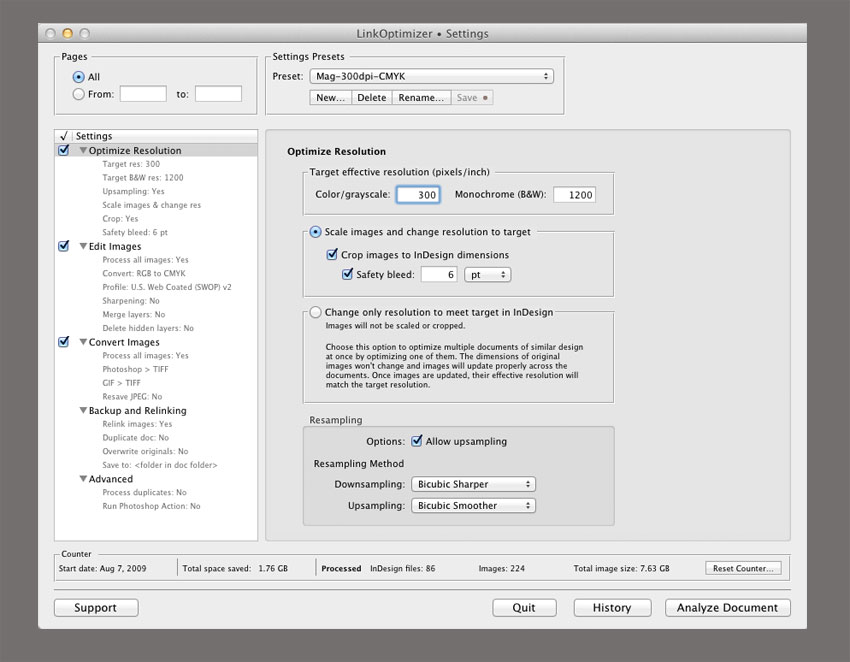This screenshot has height=662, width=850.
Task: Toggle the Allow upsampling checkbox
Action: (417, 441)
